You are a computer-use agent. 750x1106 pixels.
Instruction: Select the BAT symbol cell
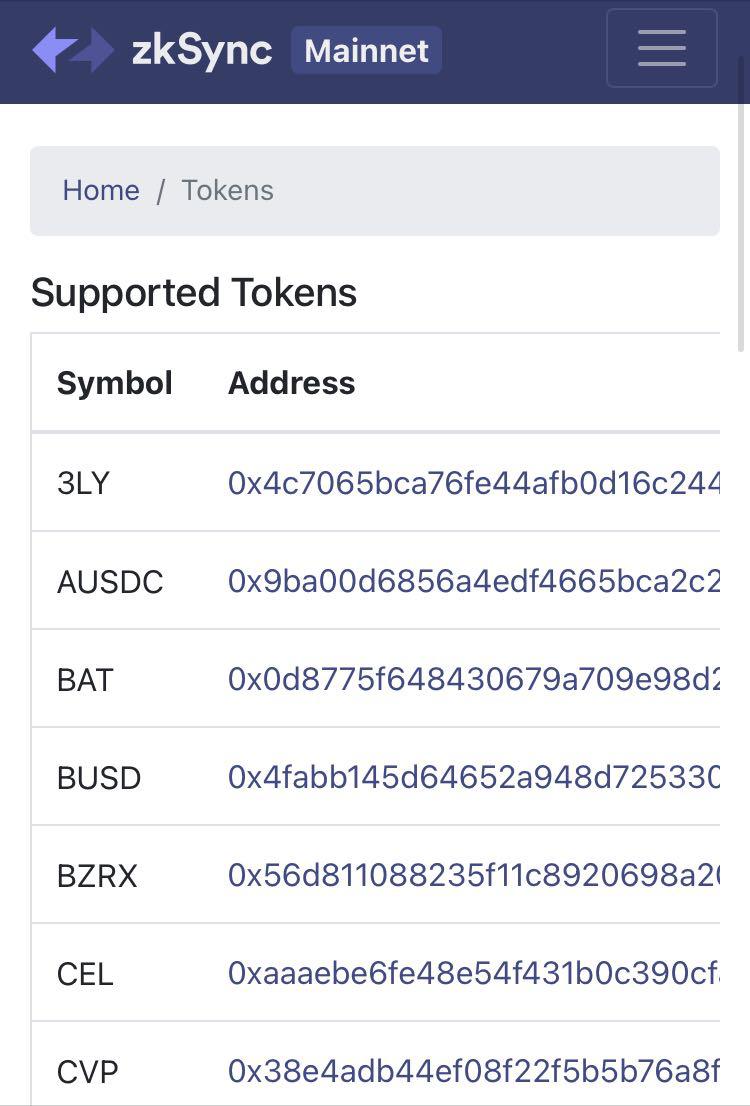[x=85, y=680]
